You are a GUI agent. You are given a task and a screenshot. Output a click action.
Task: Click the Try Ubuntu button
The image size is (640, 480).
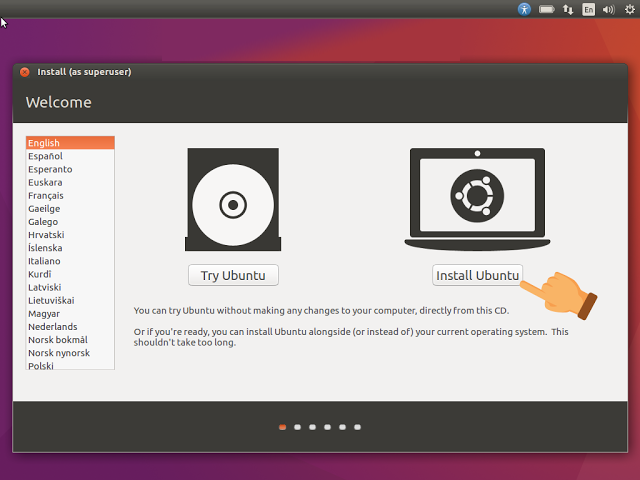pyautogui.click(x=233, y=276)
